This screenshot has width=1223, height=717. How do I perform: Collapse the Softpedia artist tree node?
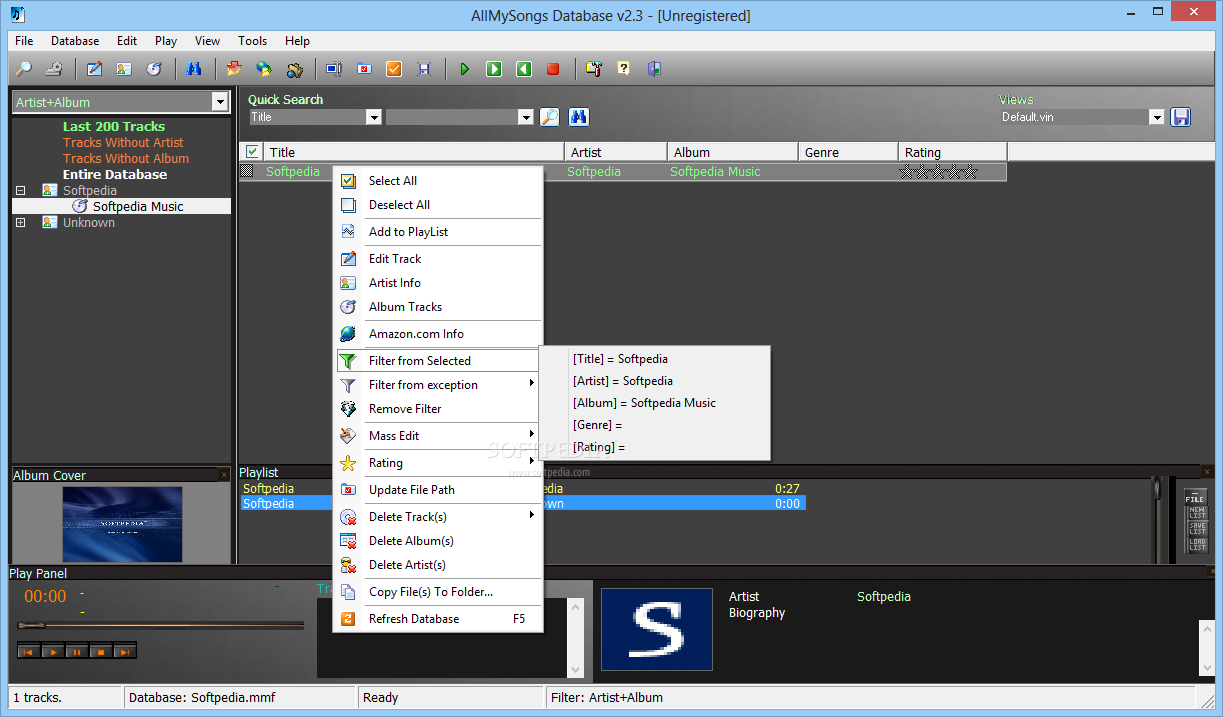point(21,190)
